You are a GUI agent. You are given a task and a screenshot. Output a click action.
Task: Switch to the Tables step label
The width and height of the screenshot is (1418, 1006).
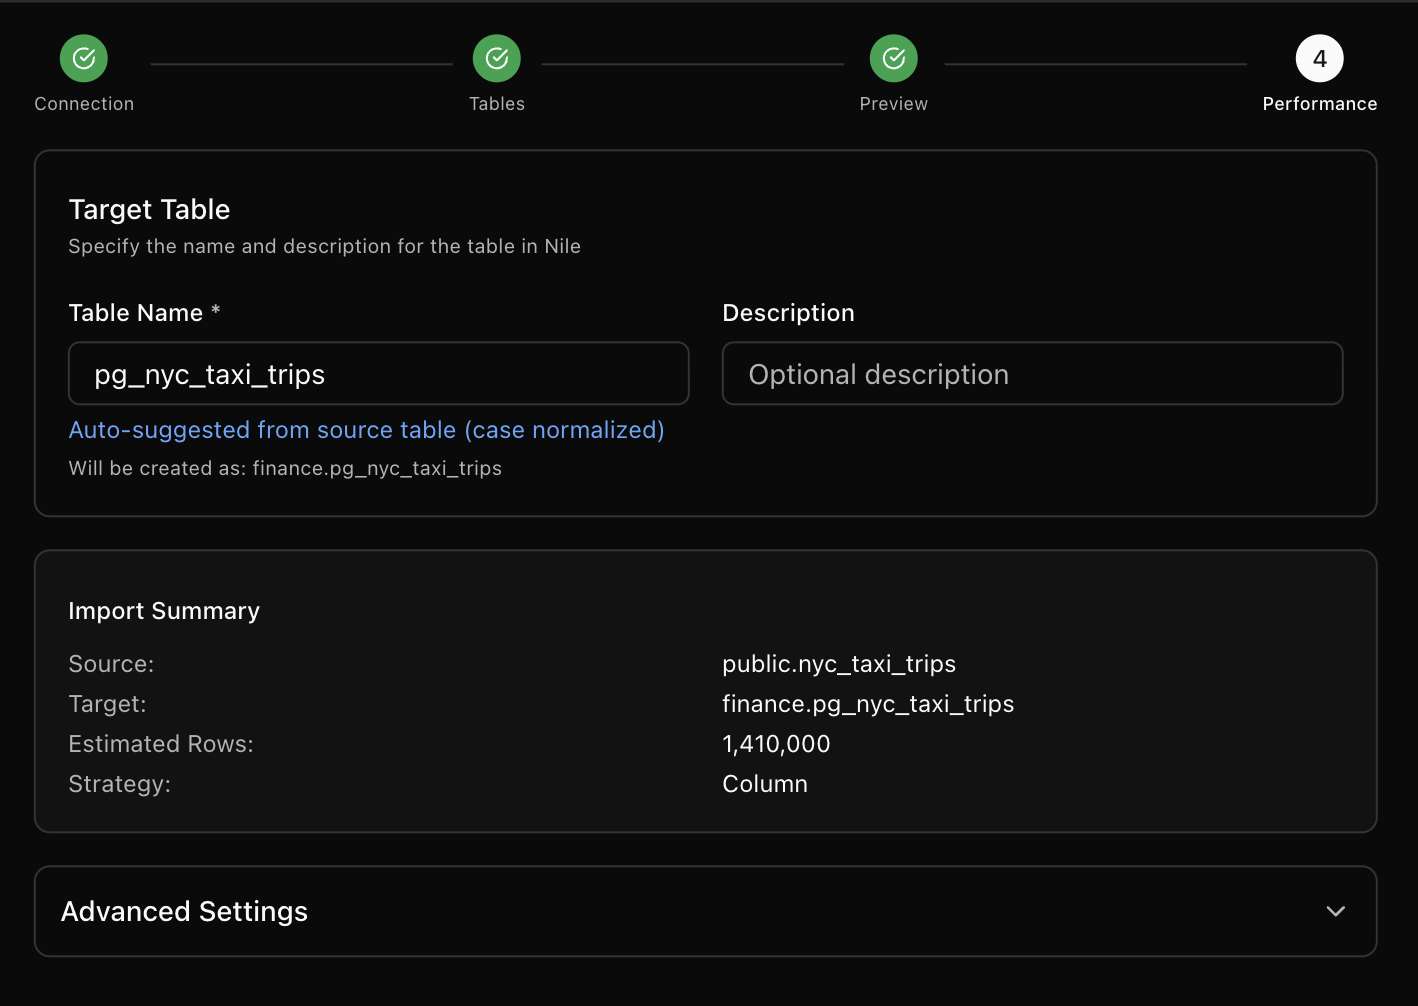pos(497,104)
